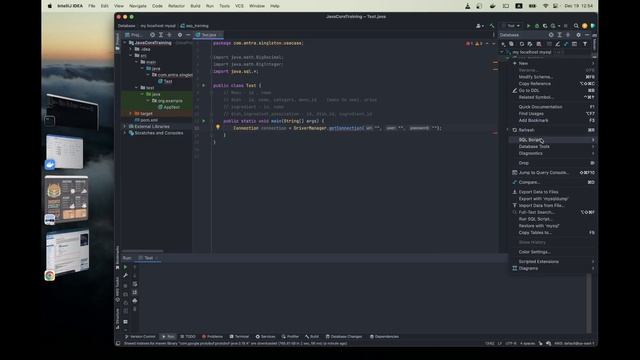Select AppTest class in project tree
This screenshot has height=360, width=640.
[x=169, y=107]
